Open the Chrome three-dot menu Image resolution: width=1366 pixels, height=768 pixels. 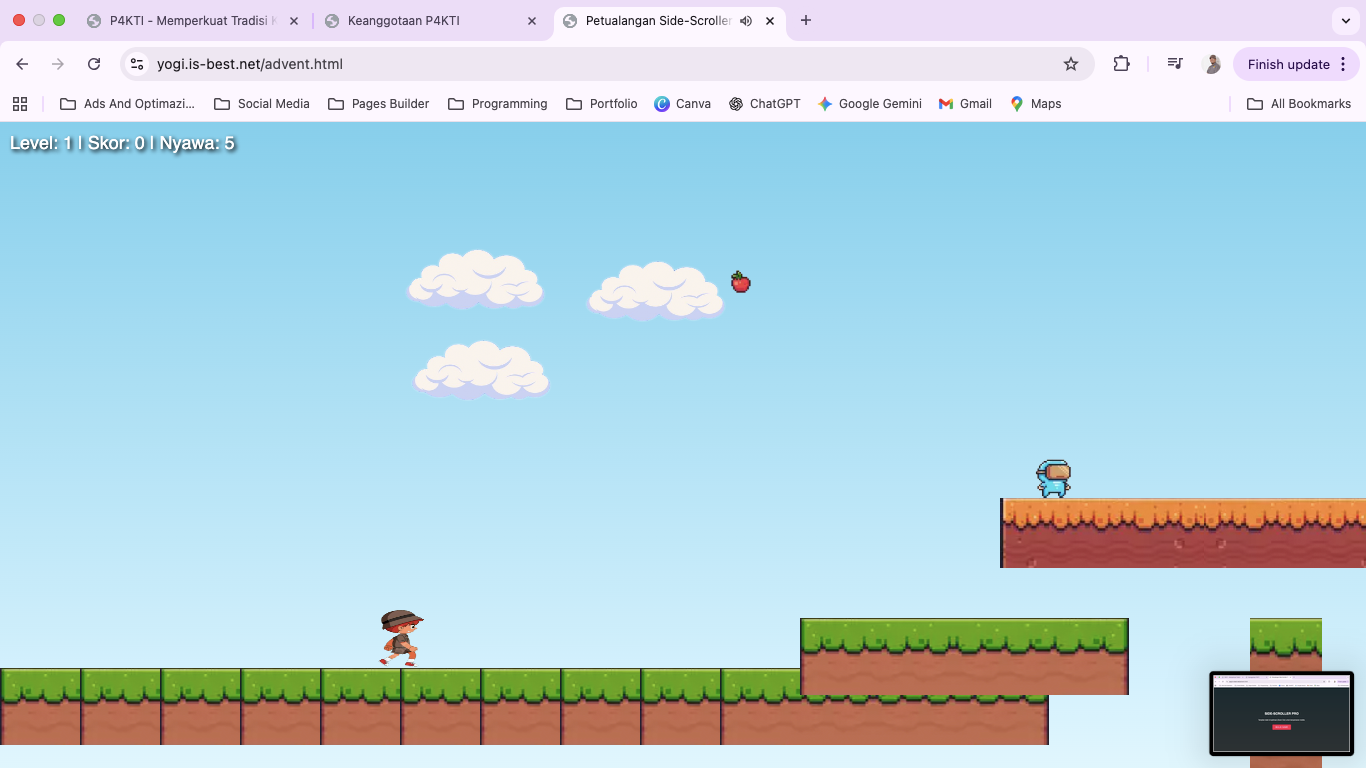(1344, 64)
